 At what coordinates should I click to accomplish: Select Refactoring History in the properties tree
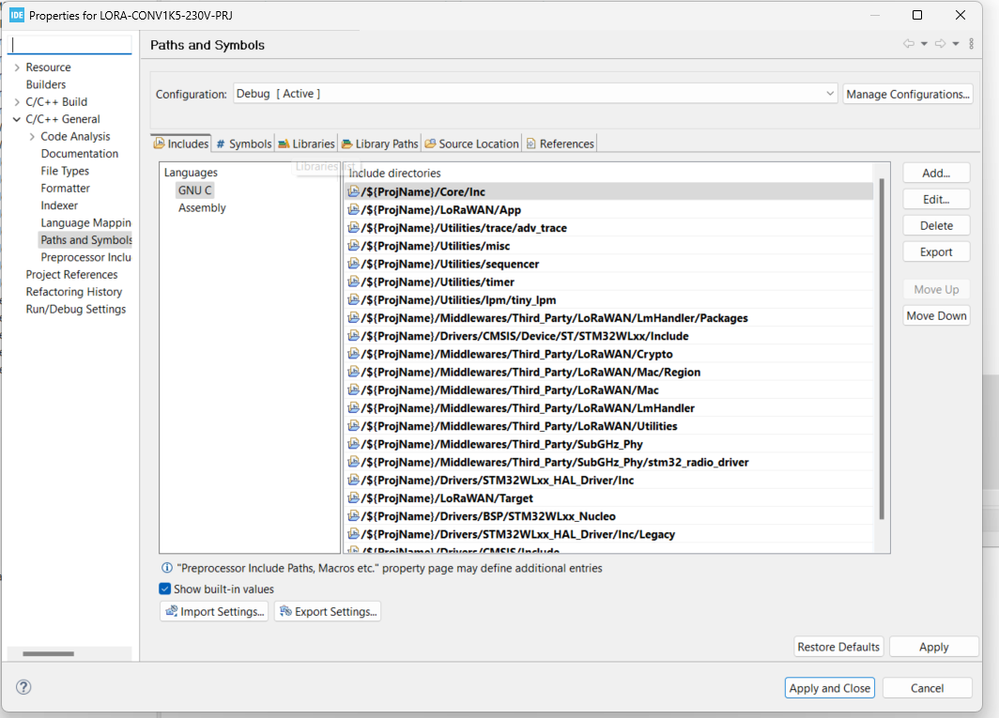pos(74,292)
